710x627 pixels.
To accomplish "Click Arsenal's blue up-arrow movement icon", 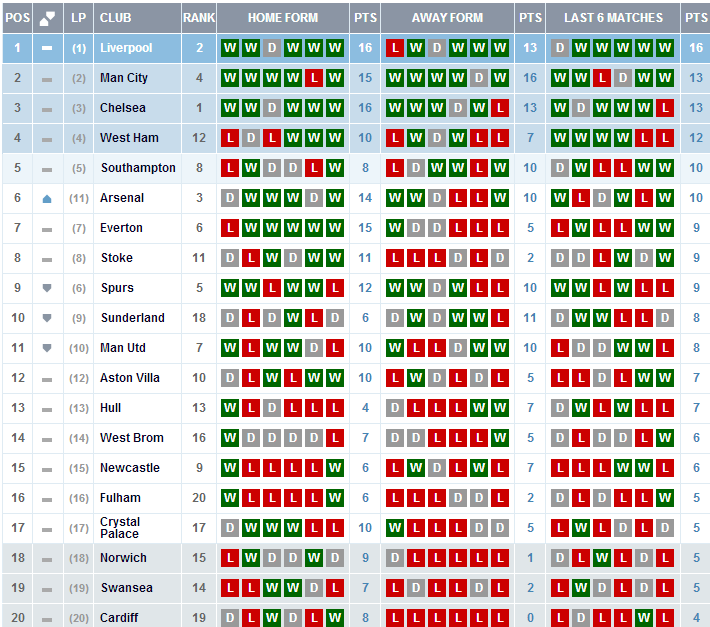I will (x=47, y=198).
